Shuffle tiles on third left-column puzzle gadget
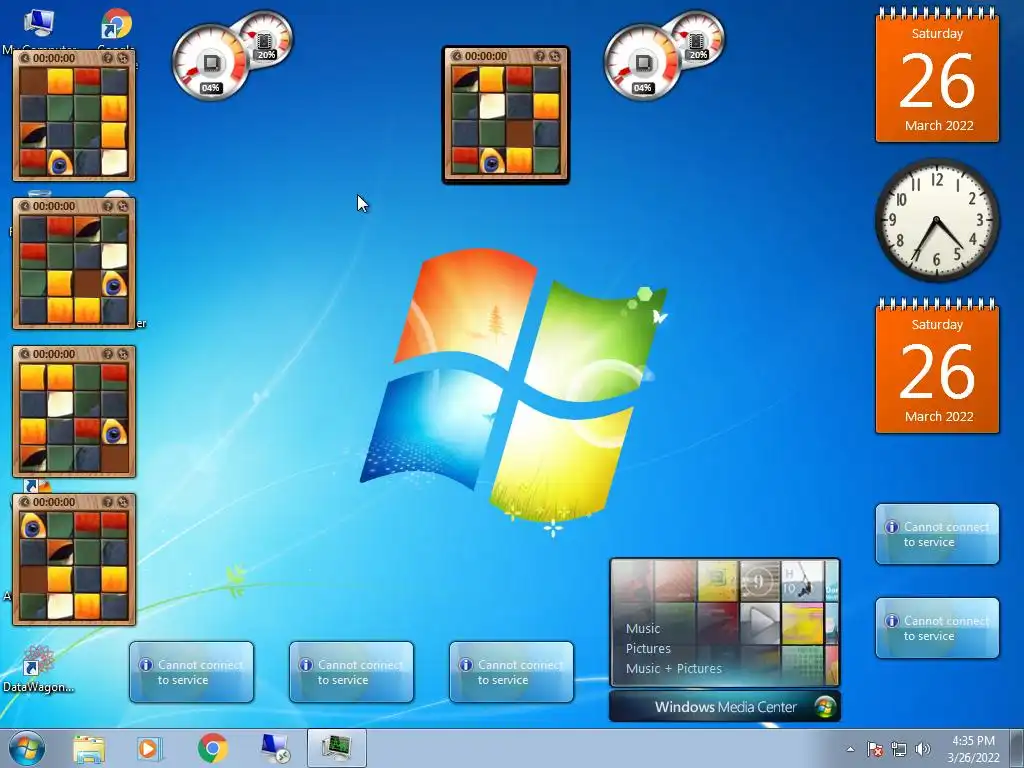Viewport: 1024px width, 768px height. pos(123,354)
